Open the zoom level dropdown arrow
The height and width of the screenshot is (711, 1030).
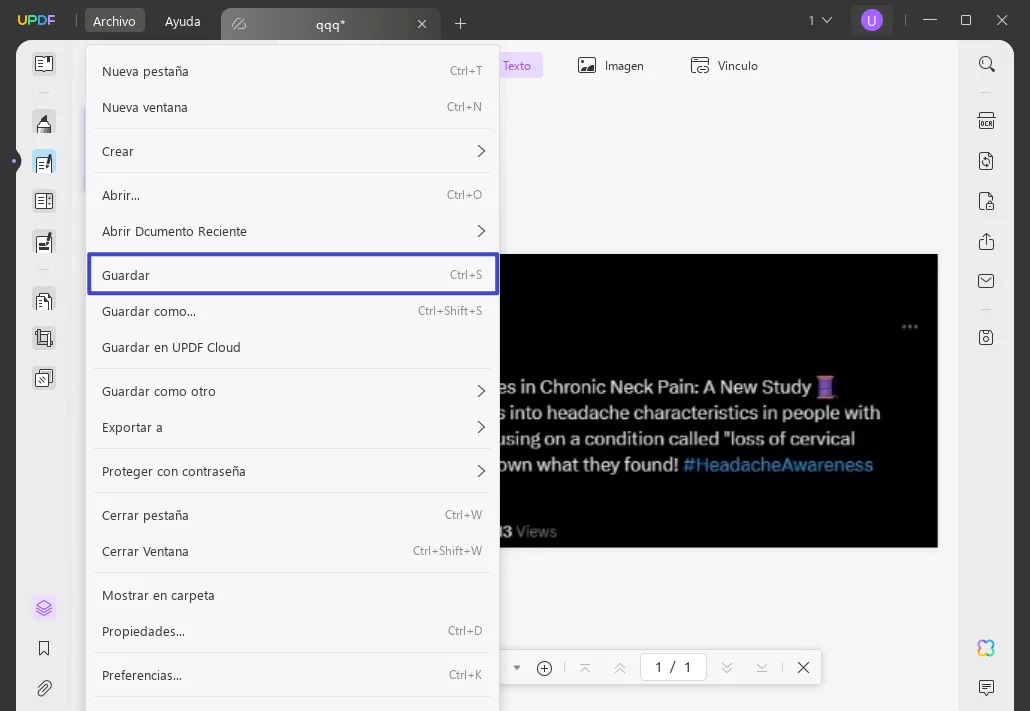tap(517, 668)
